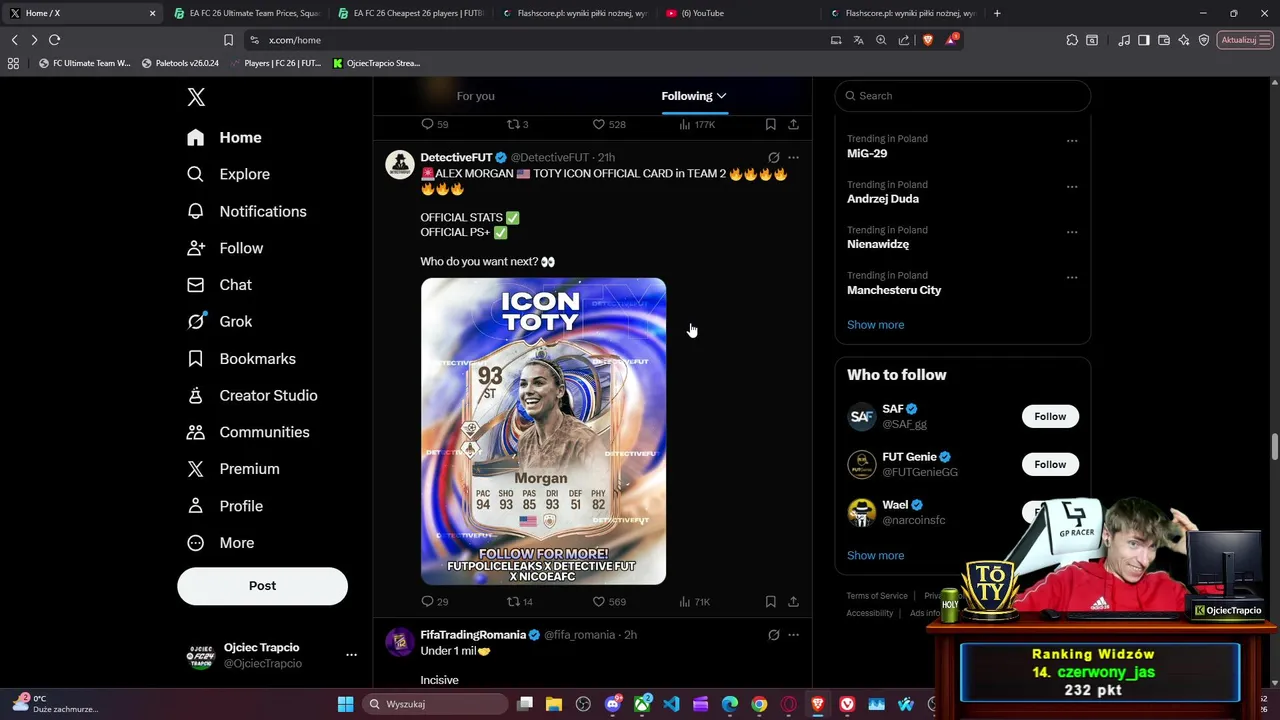Reply to the DetectiveFUT post
1280x720 pixels.
click(427, 602)
